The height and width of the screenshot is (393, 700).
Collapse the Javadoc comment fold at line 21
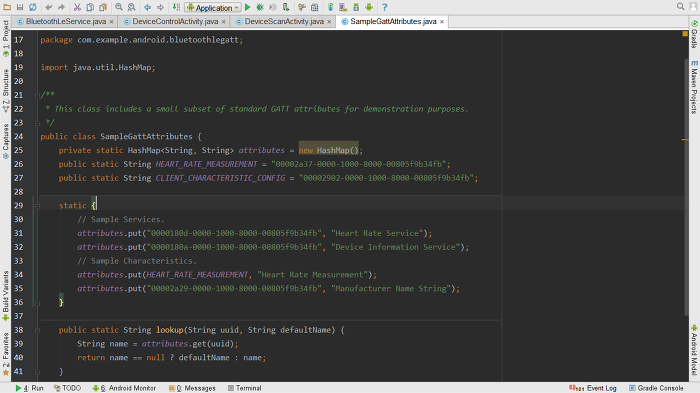(37, 95)
